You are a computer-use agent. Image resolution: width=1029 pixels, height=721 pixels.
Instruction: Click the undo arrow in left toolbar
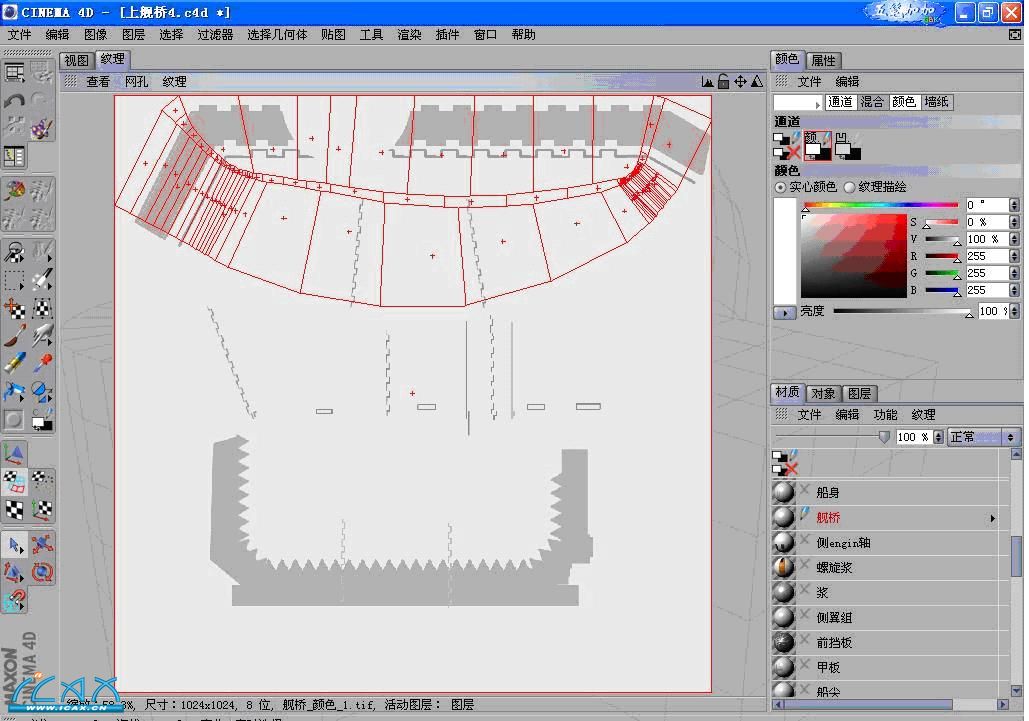point(14,101)
